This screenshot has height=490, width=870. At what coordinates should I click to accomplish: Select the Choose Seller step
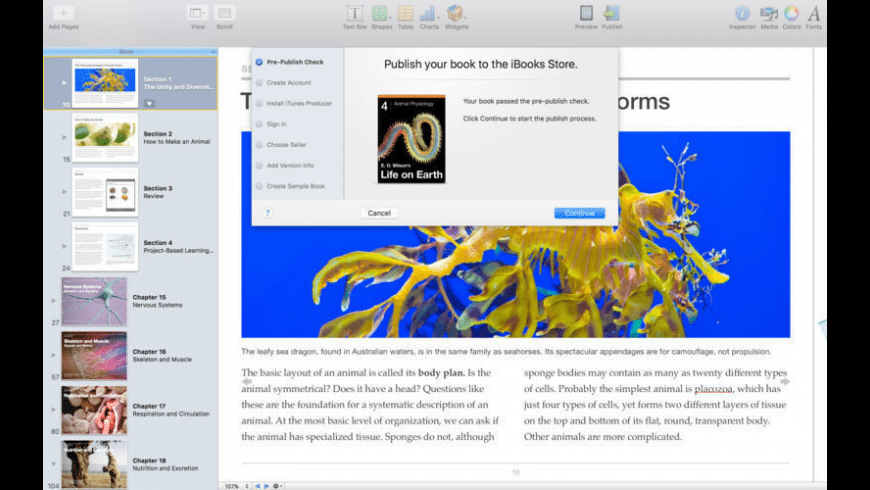pos(281,145)
